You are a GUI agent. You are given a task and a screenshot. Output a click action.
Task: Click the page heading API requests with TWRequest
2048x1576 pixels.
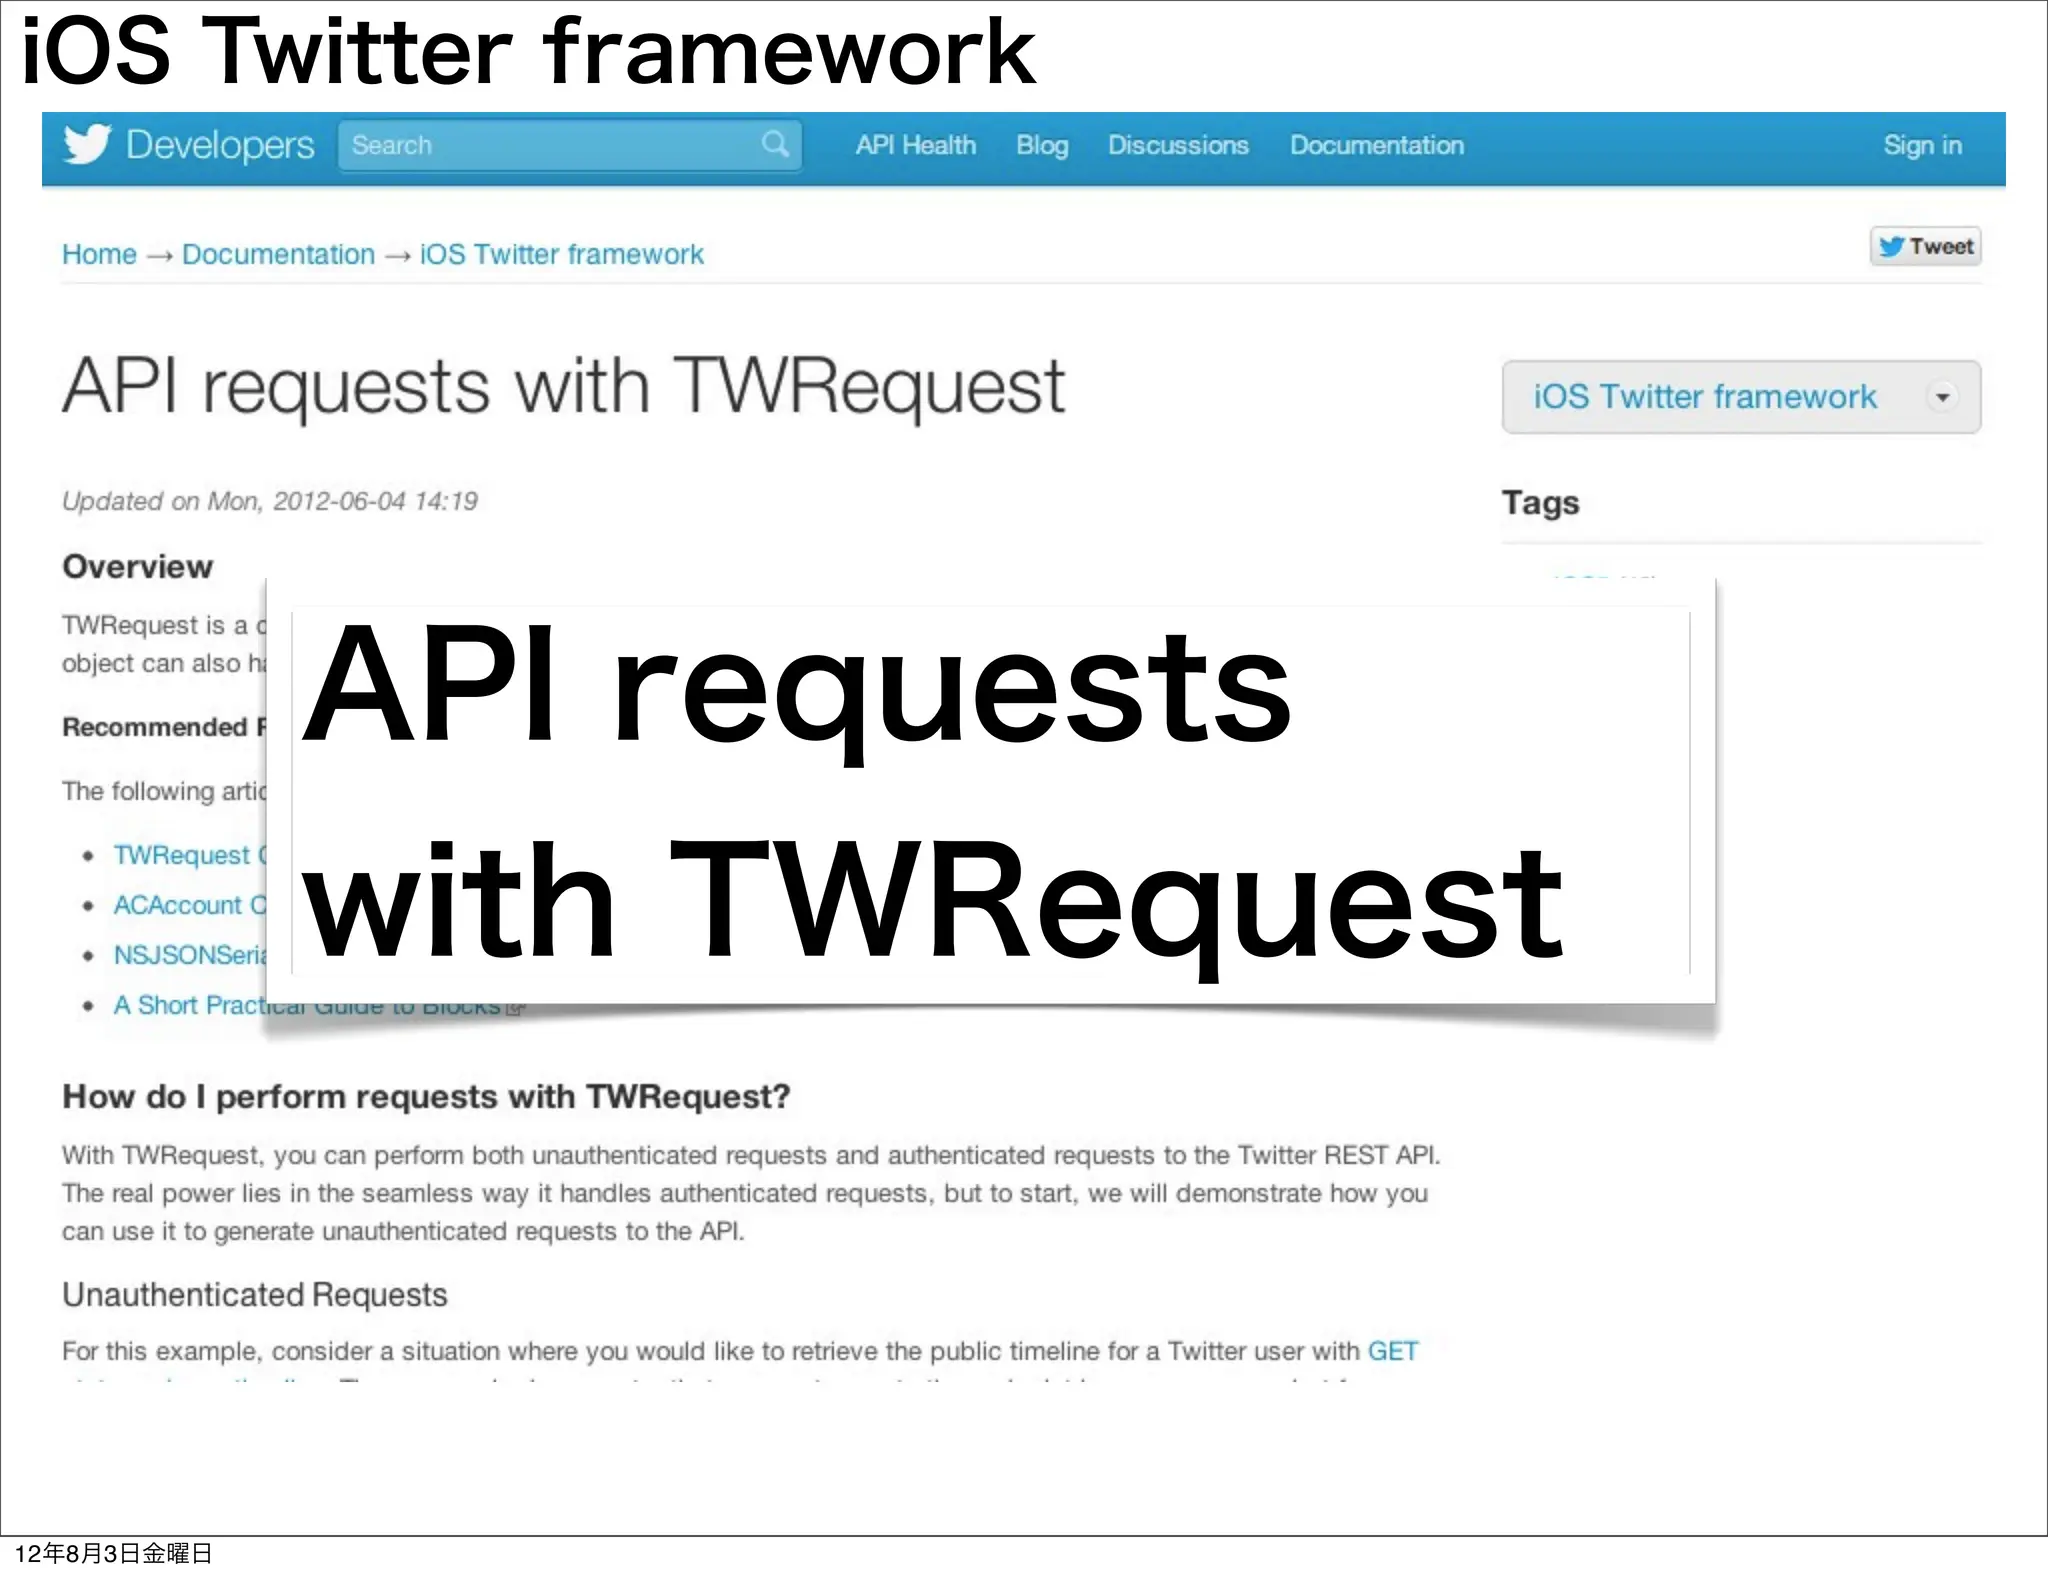point(563,386)
